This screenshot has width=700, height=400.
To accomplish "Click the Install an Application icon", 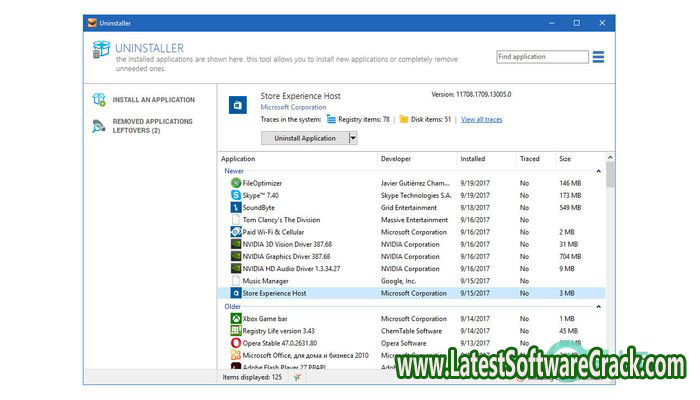I will [x=99, y=100].
